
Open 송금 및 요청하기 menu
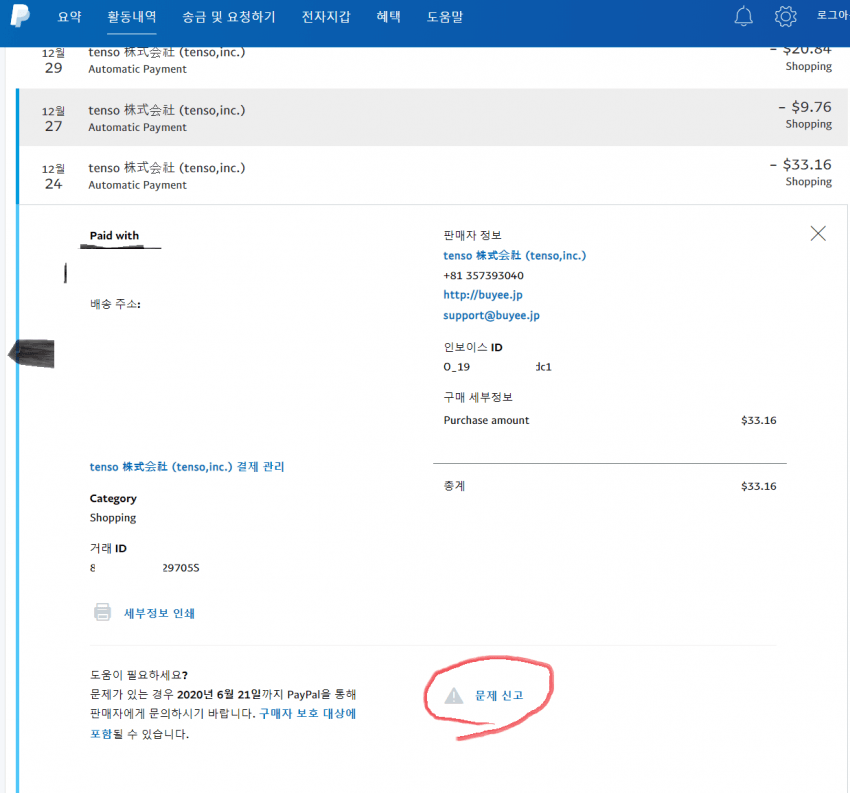tap(229, 17)
